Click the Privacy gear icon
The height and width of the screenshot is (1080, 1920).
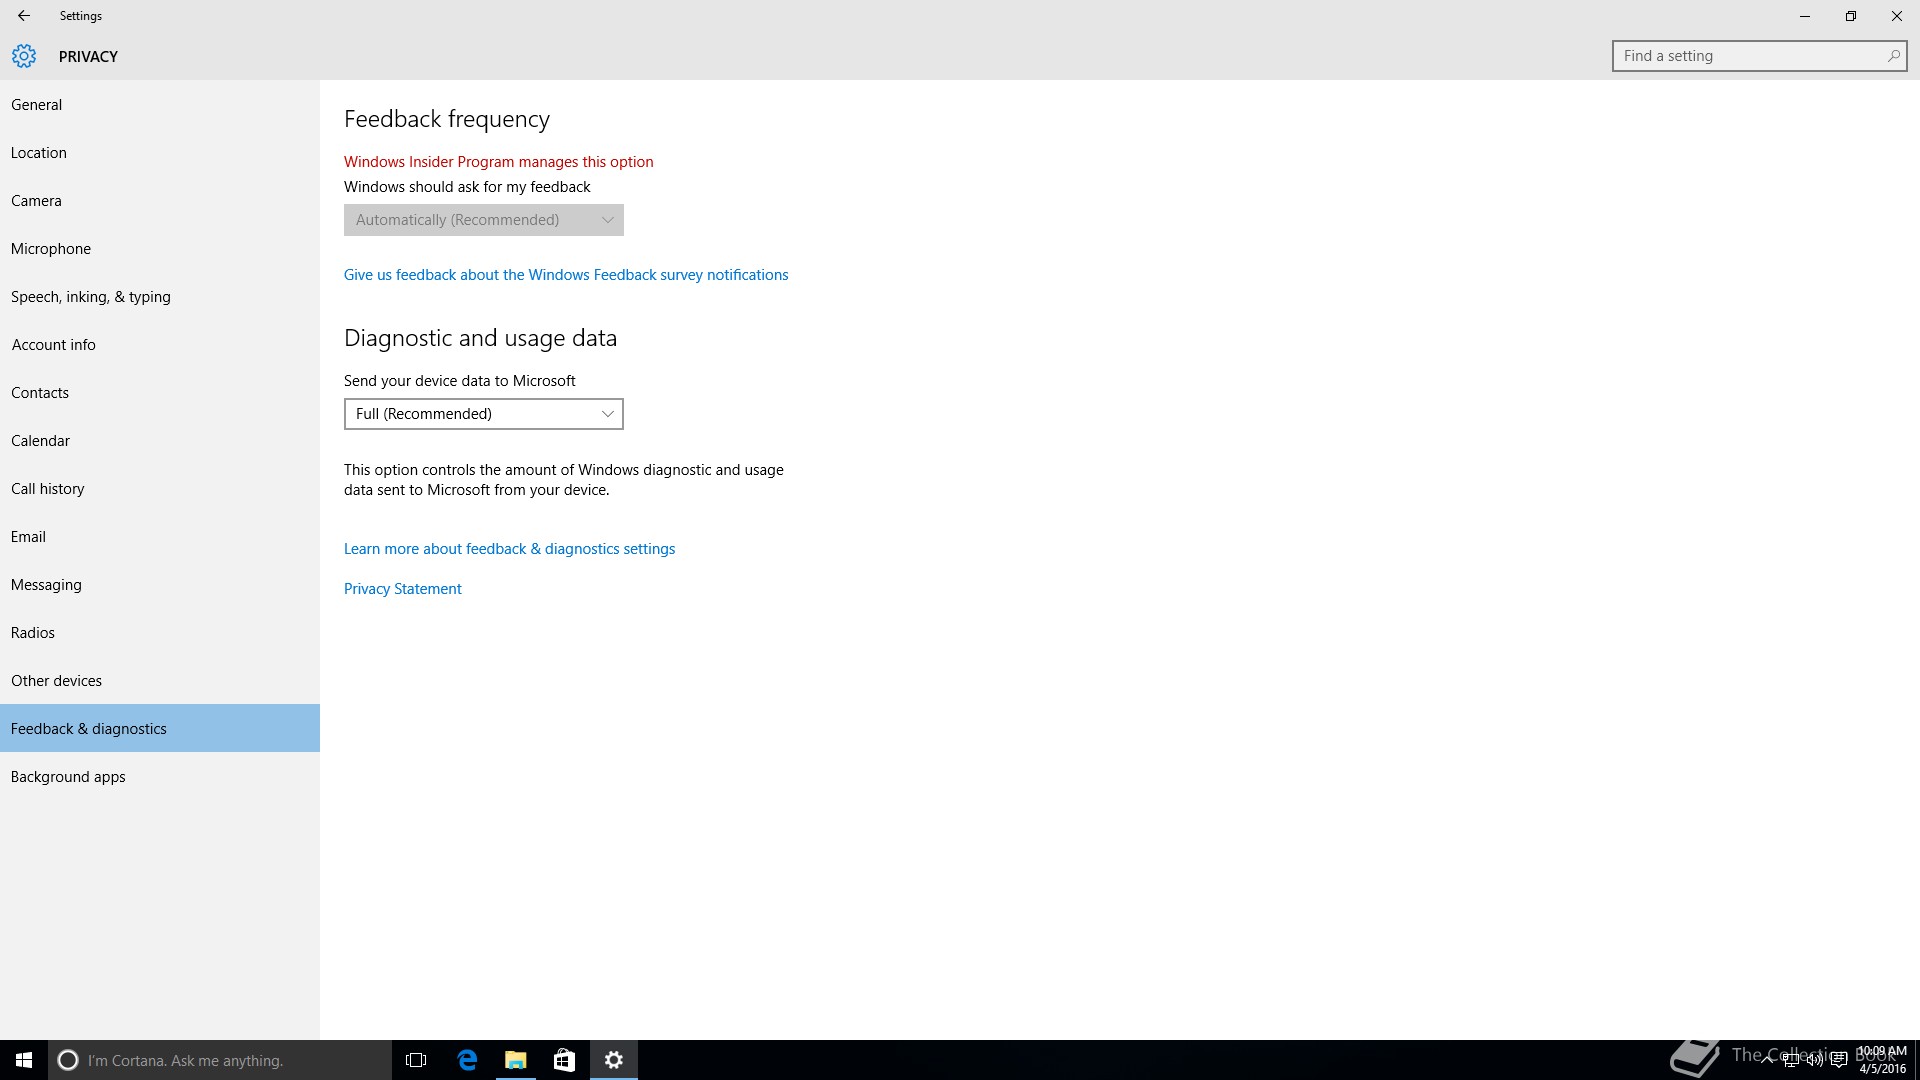24,56
